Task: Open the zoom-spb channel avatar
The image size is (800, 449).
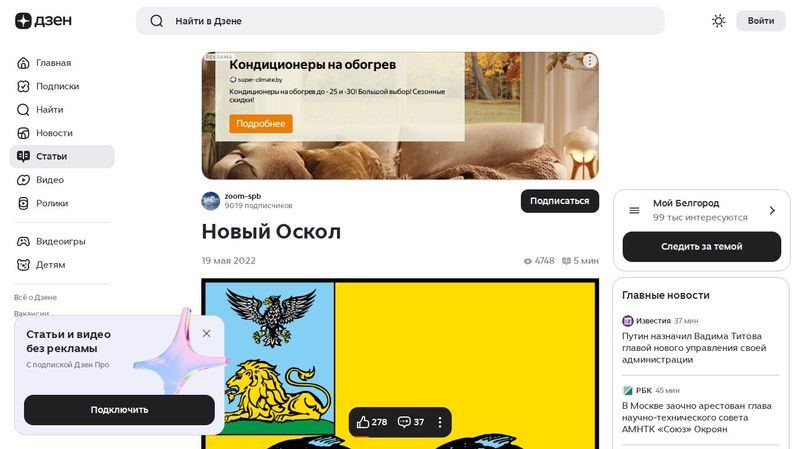Action: coord(210,201)
